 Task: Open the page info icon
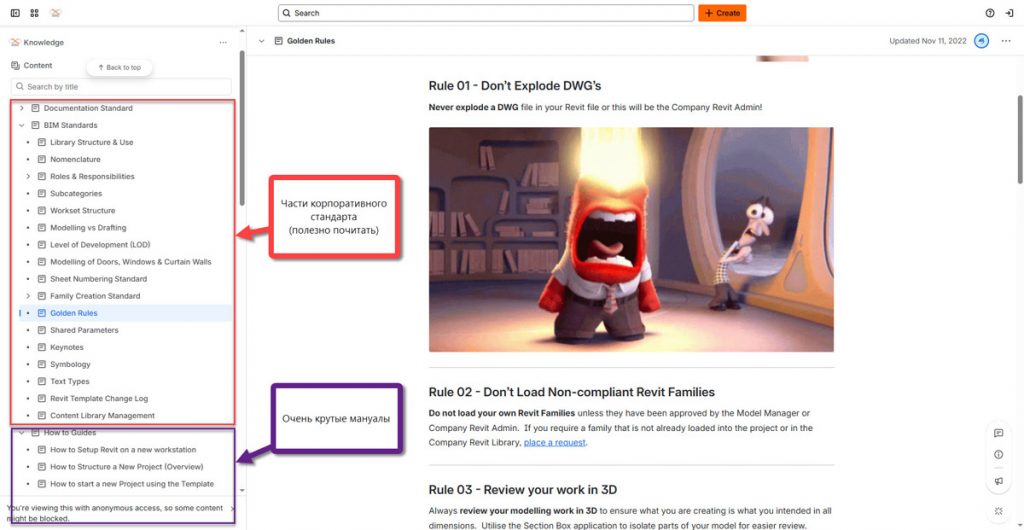998,455
